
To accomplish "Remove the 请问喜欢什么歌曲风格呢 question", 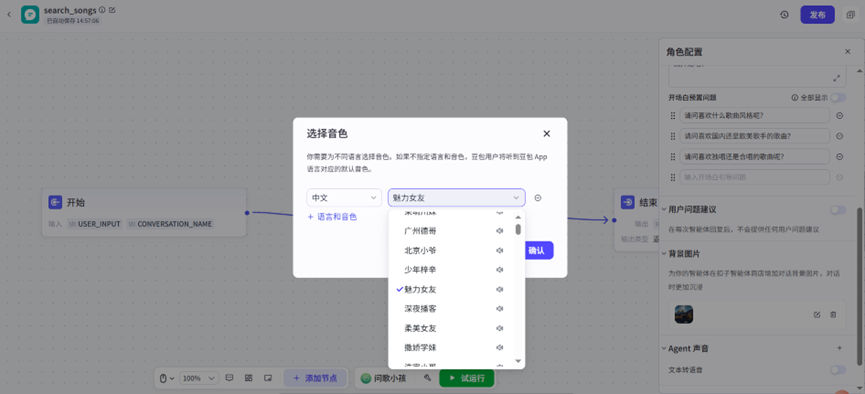I will click(x=840, y=116).
